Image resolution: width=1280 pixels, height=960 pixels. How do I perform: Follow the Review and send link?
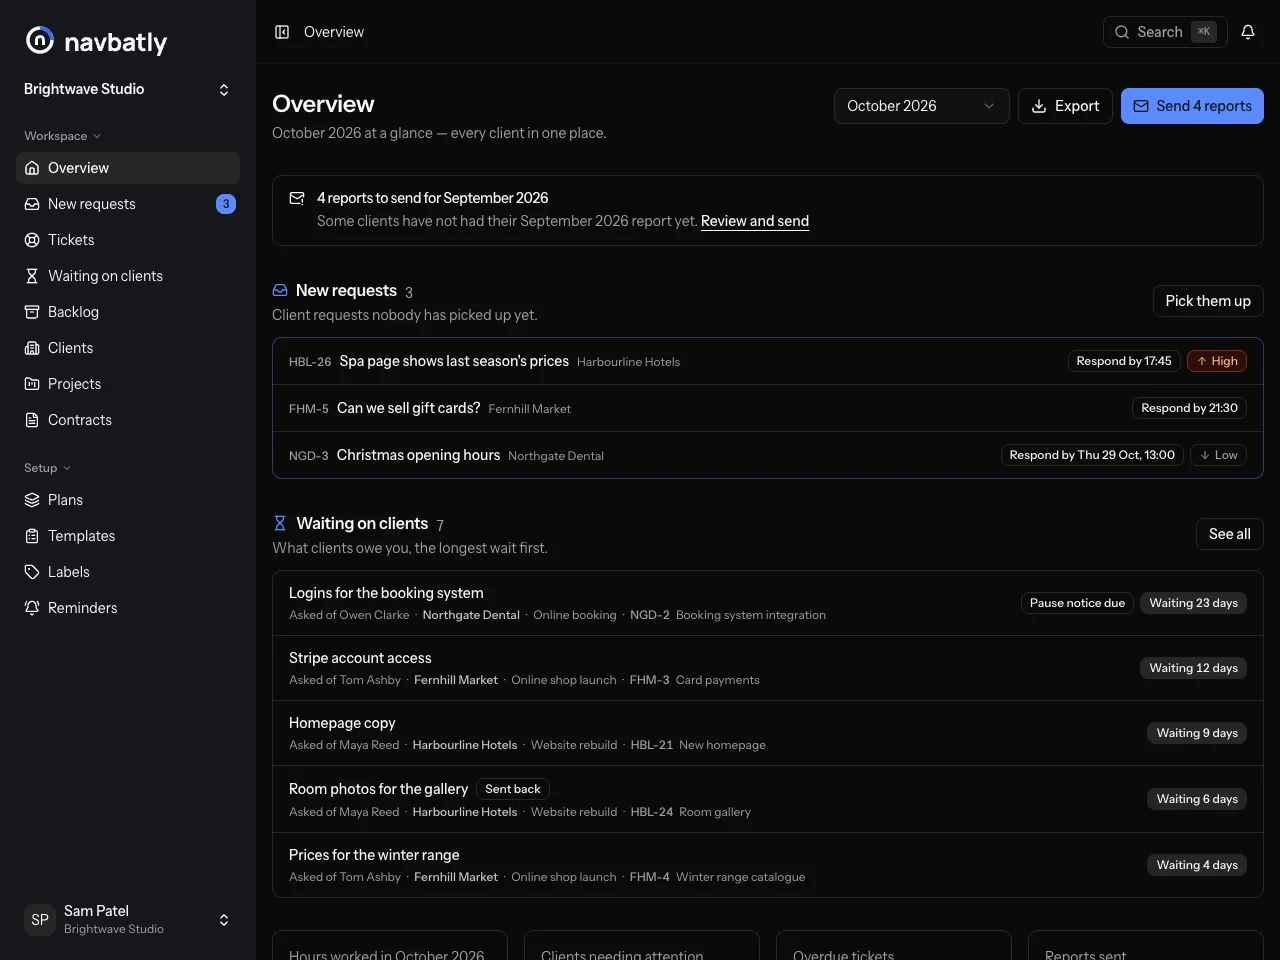755,221
